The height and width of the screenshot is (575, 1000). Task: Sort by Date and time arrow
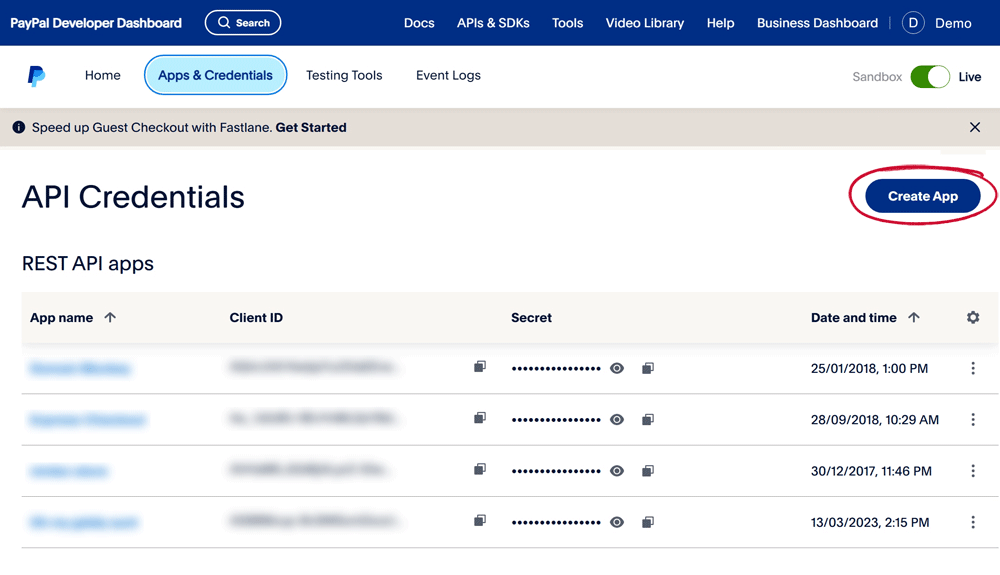coord(914,317)
